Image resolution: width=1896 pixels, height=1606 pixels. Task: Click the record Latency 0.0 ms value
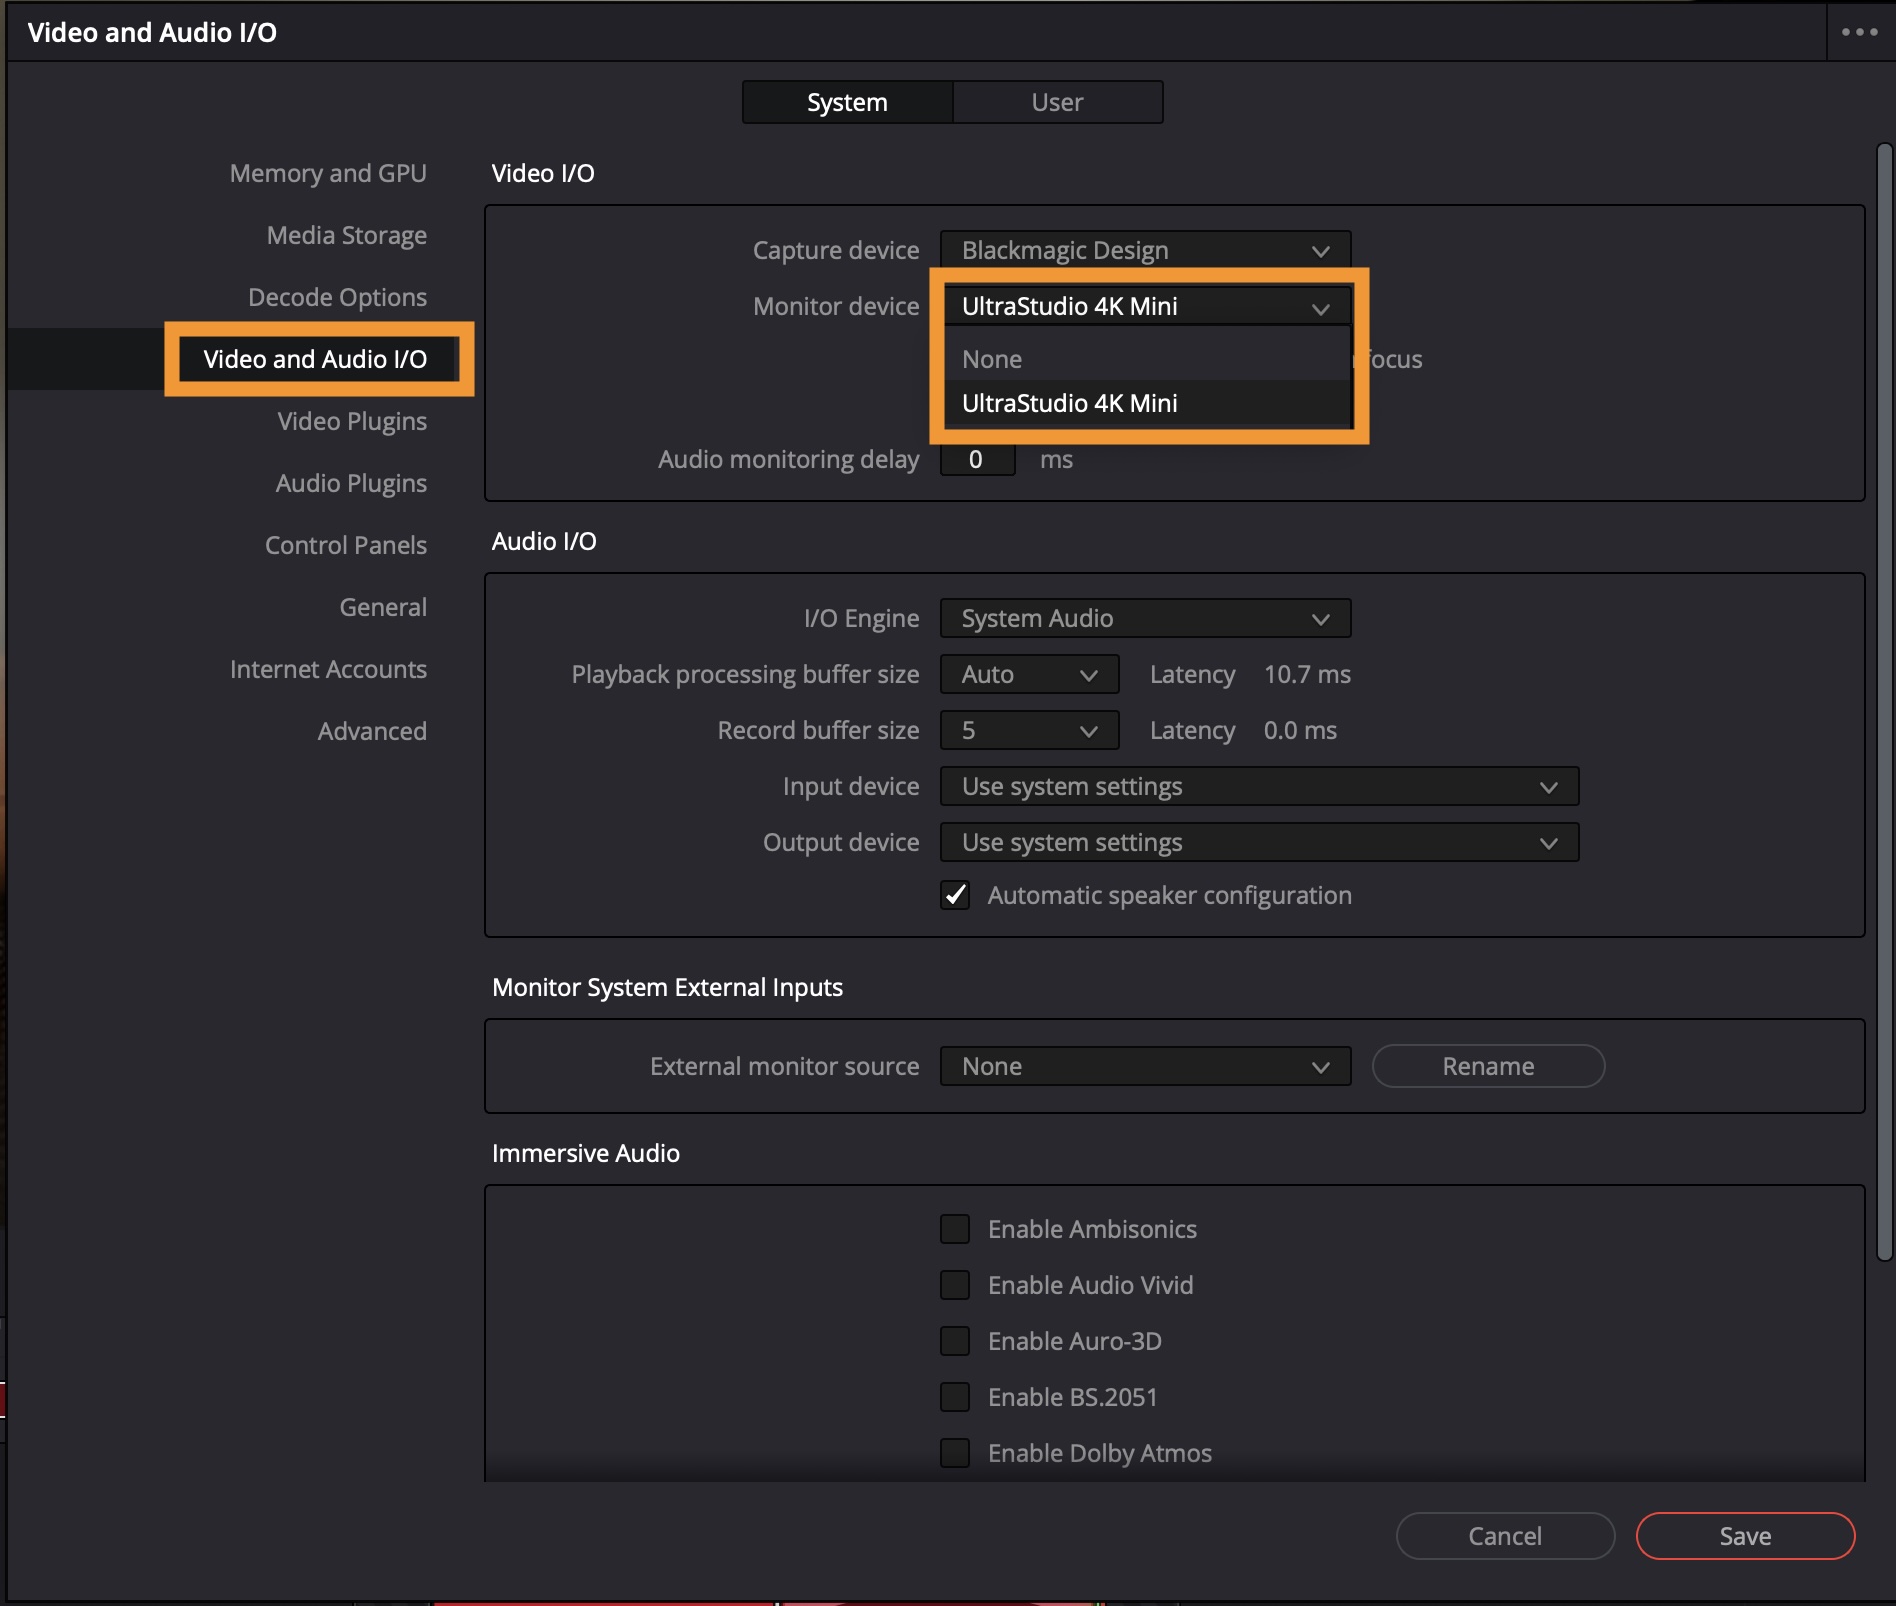(x=1300, y=730)
